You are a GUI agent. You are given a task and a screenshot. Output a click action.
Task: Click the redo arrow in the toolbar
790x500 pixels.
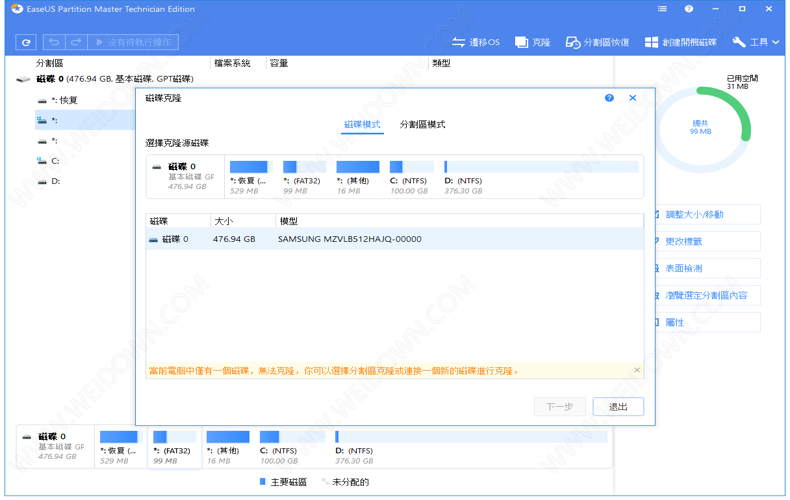click(x=76, y=42)
